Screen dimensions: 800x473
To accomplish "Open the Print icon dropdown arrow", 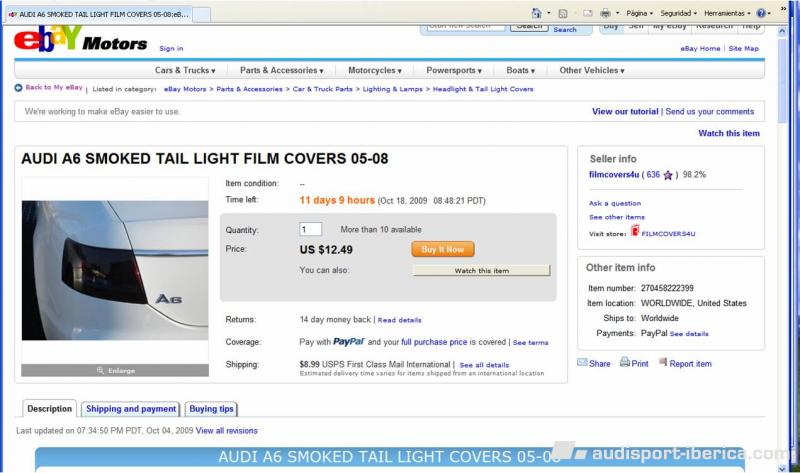I will (x=617, y=13).
